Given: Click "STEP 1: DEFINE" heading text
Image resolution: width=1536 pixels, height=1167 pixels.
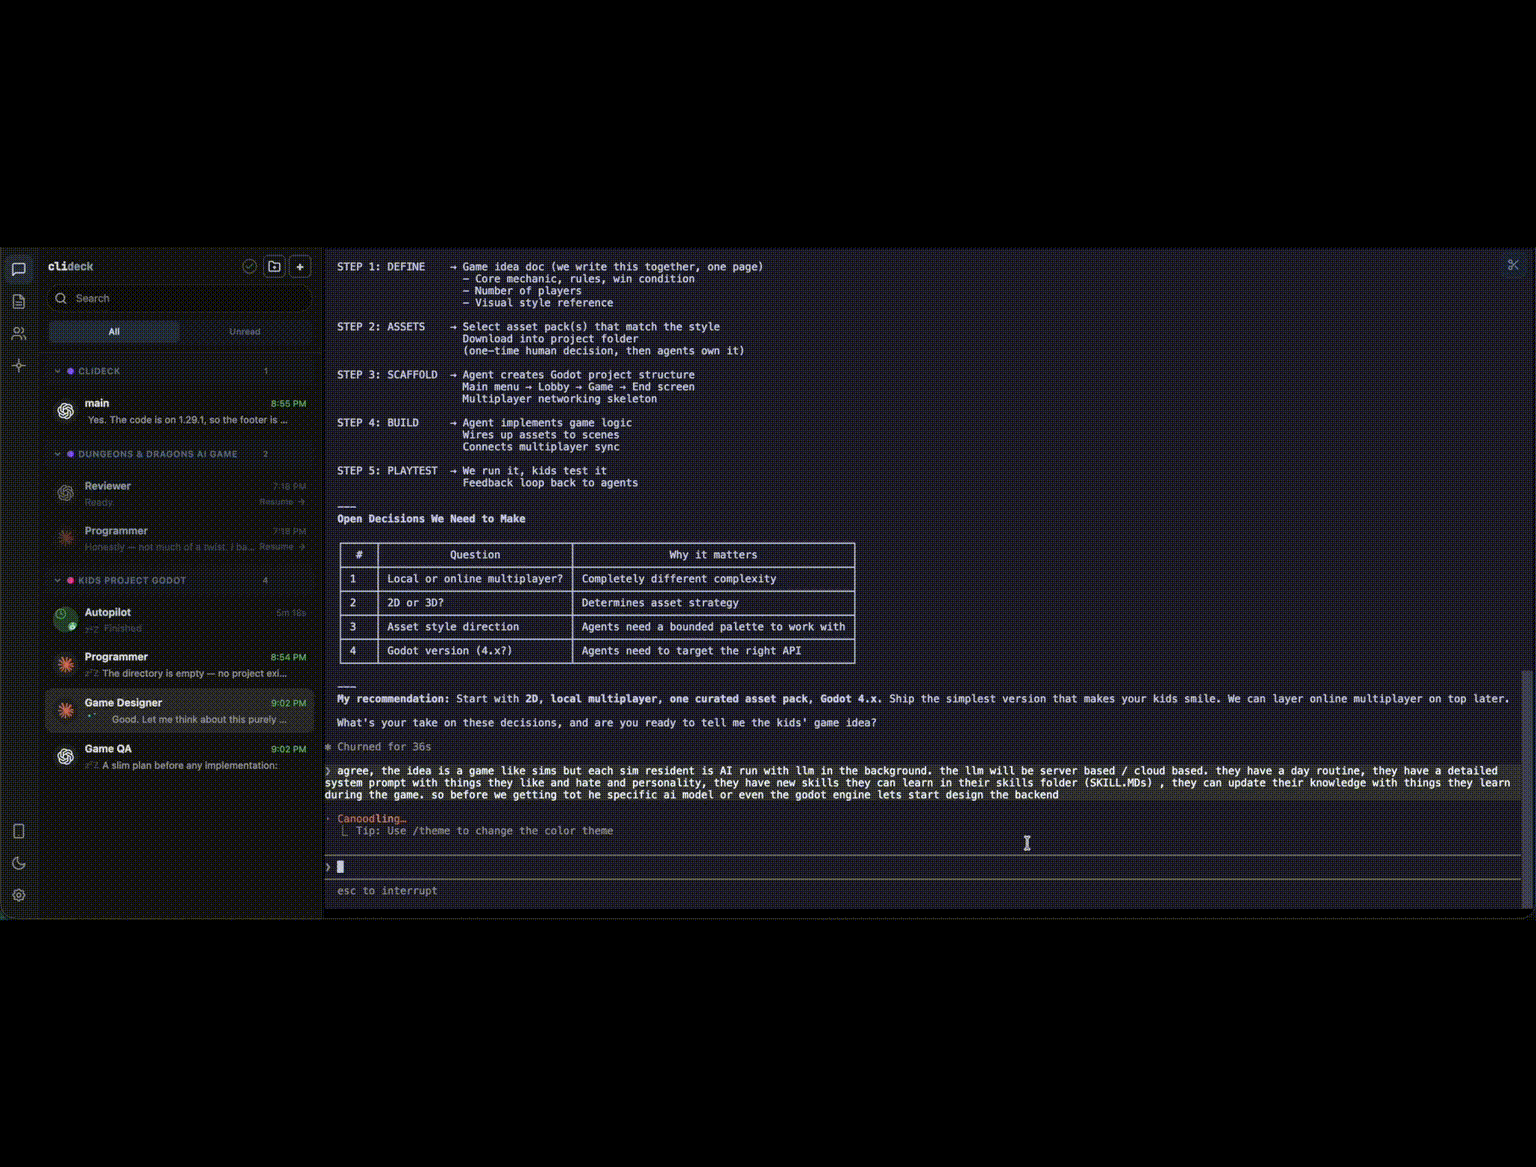Looking at the screenshot, I should pos(381,267).
